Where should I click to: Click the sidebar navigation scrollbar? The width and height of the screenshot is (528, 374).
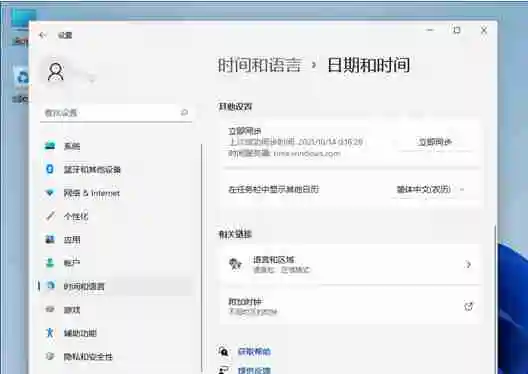coord(201,258)
